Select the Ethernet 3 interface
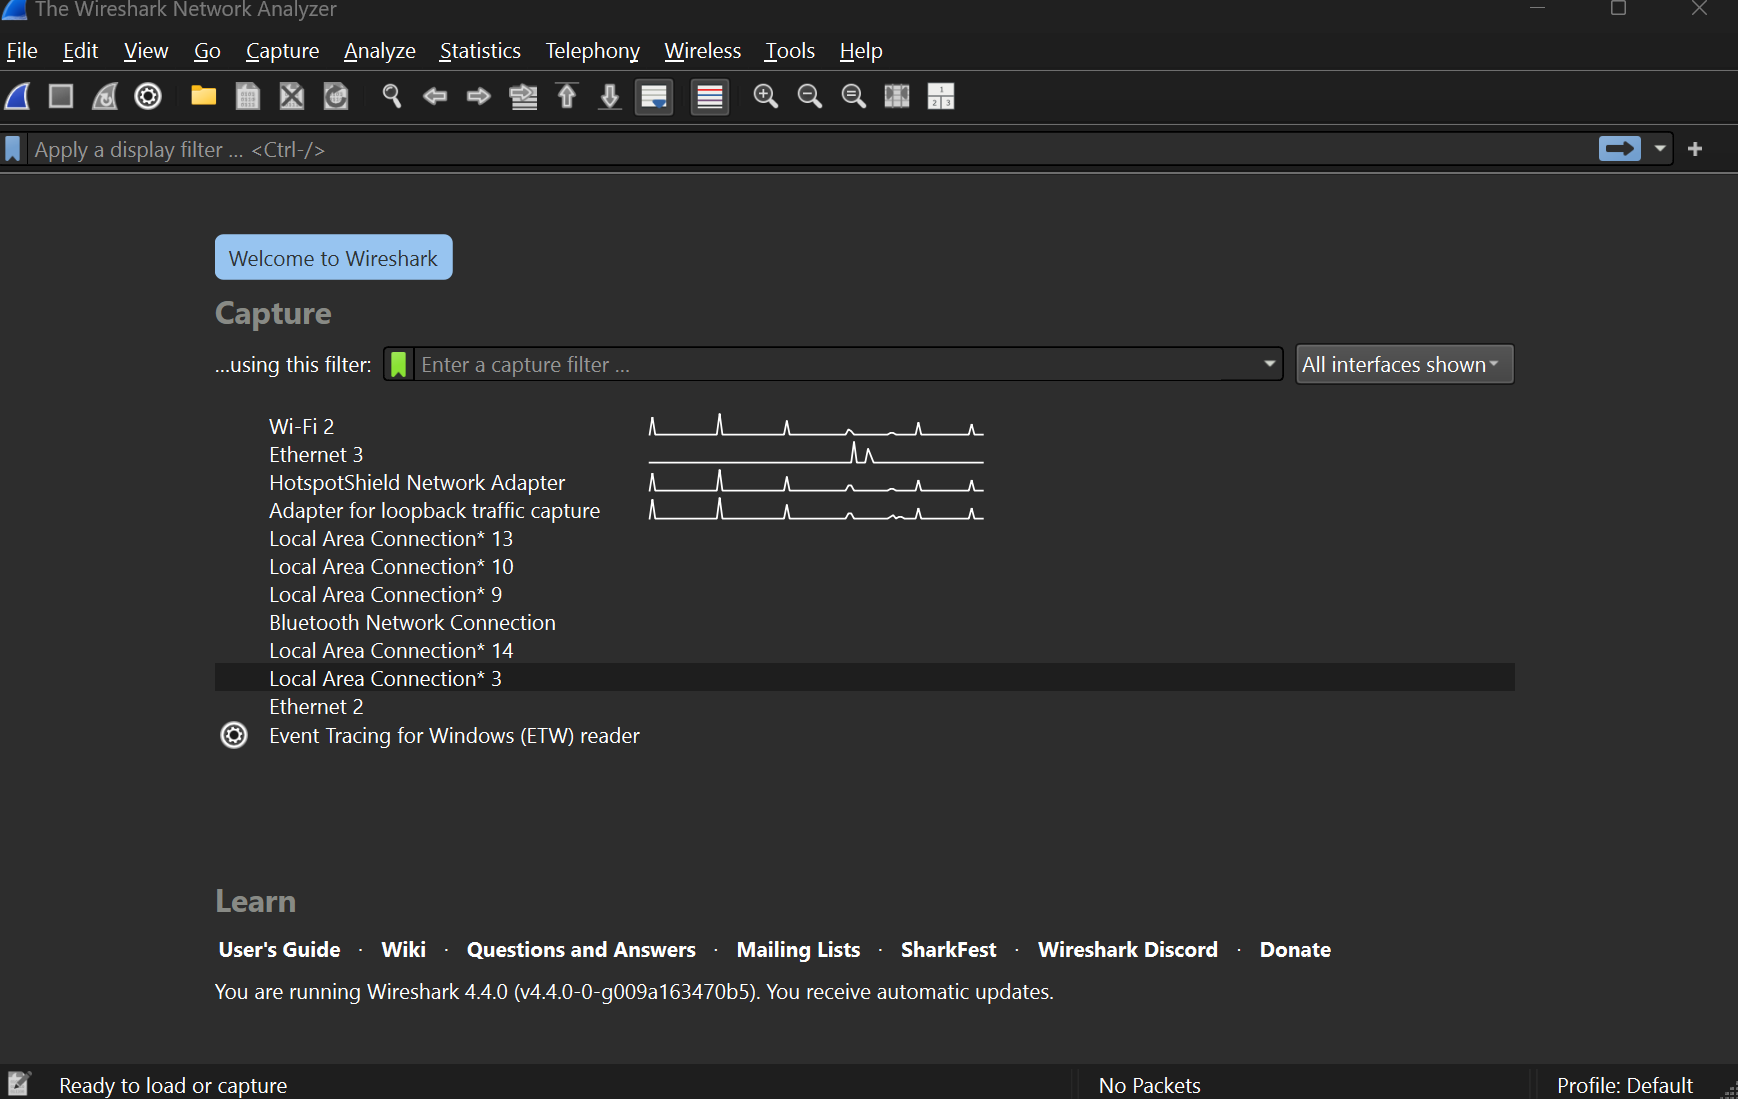1738x1099 pixels. click(865, 455)
